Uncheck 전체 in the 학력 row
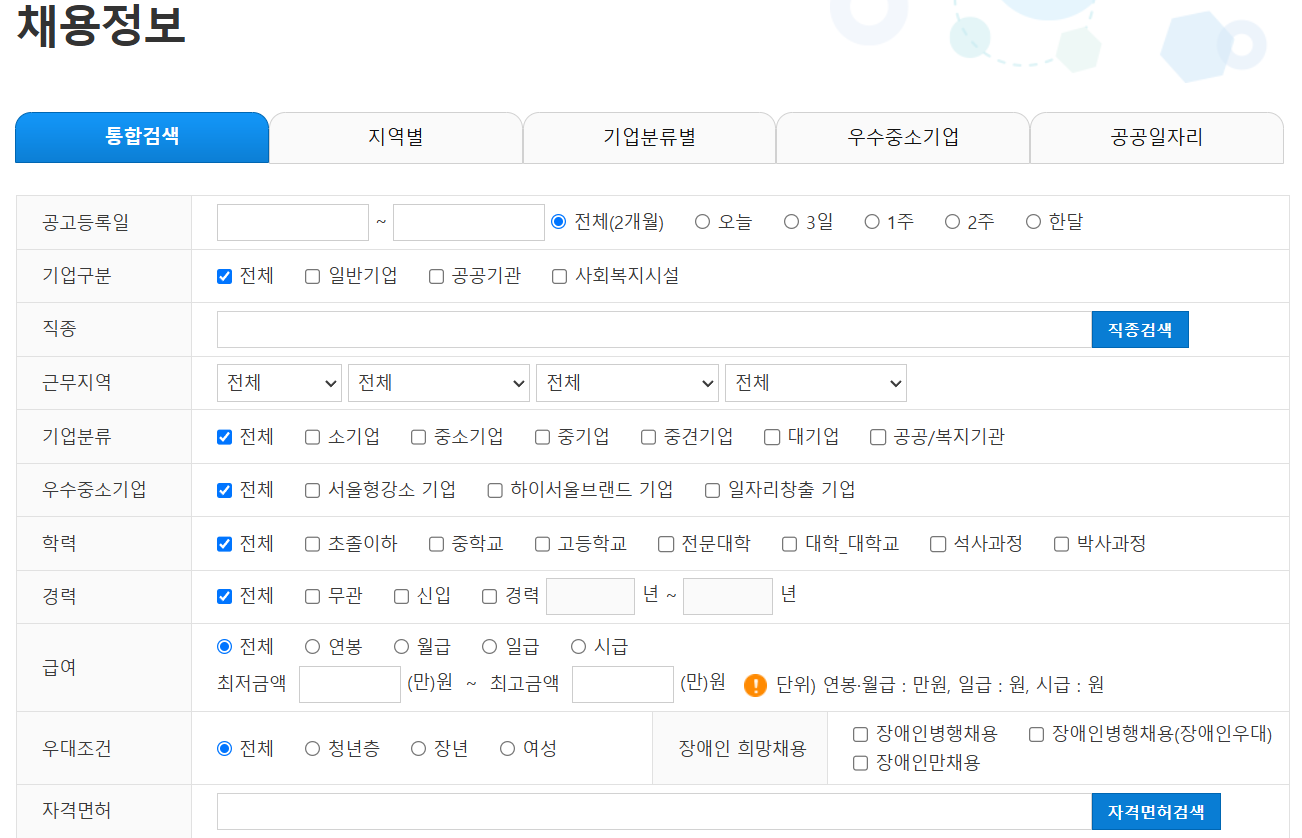Viewport: 1302px width, 838px height. coord(223,543)
